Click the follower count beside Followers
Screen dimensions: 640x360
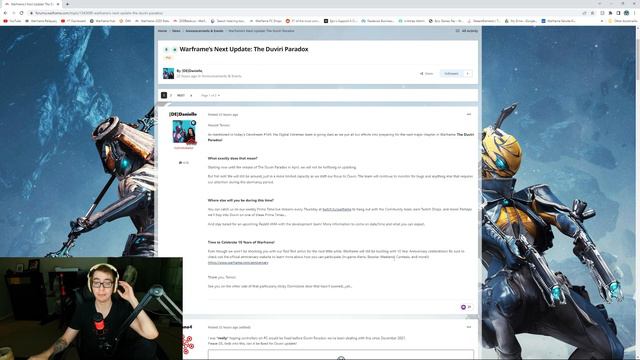click(468, 73)
